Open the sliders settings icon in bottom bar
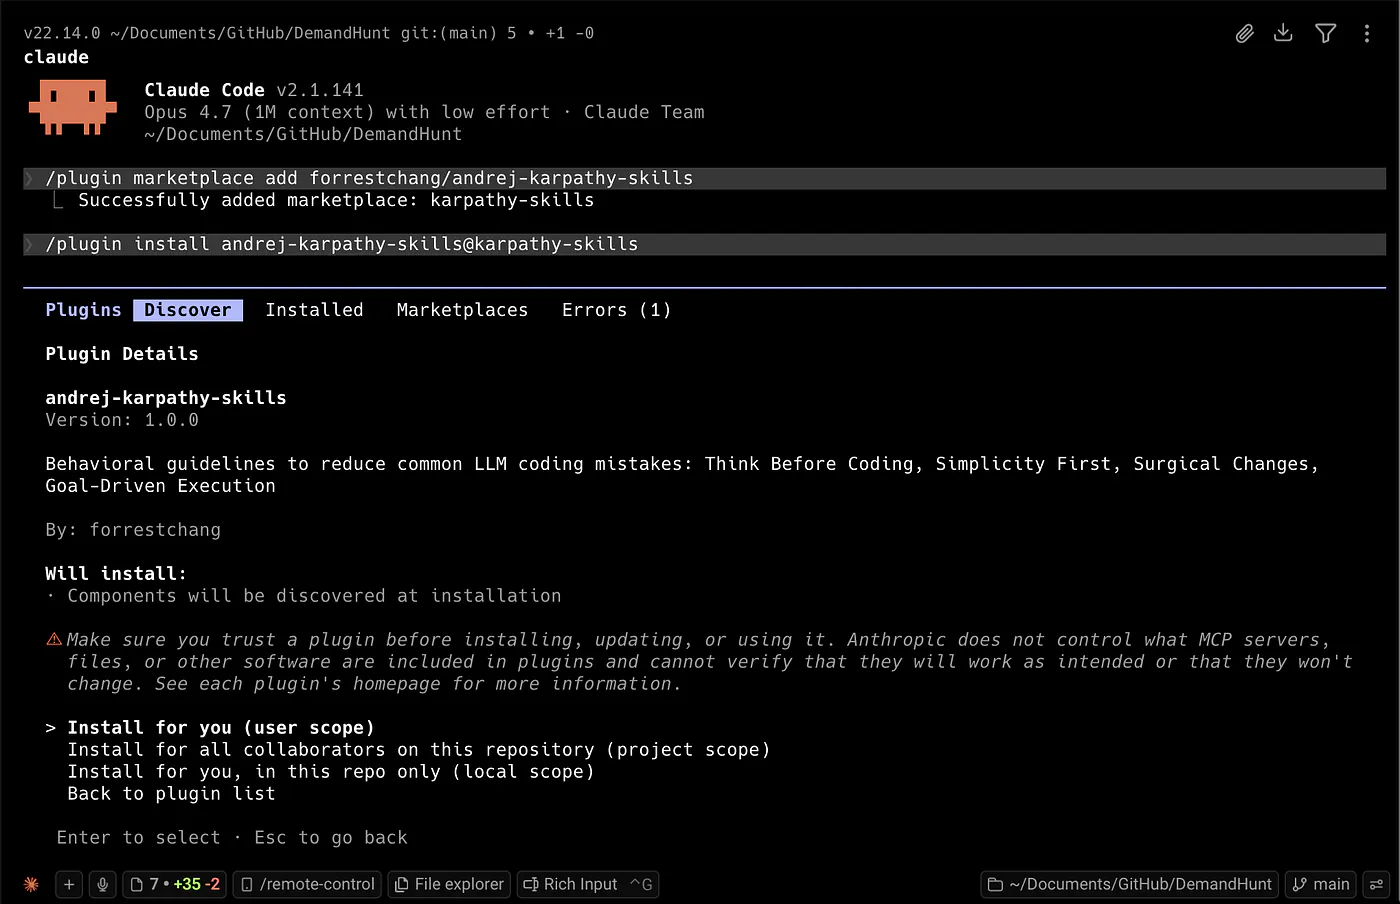Viewport: 1400px width, 904px height. point(1377,884)
